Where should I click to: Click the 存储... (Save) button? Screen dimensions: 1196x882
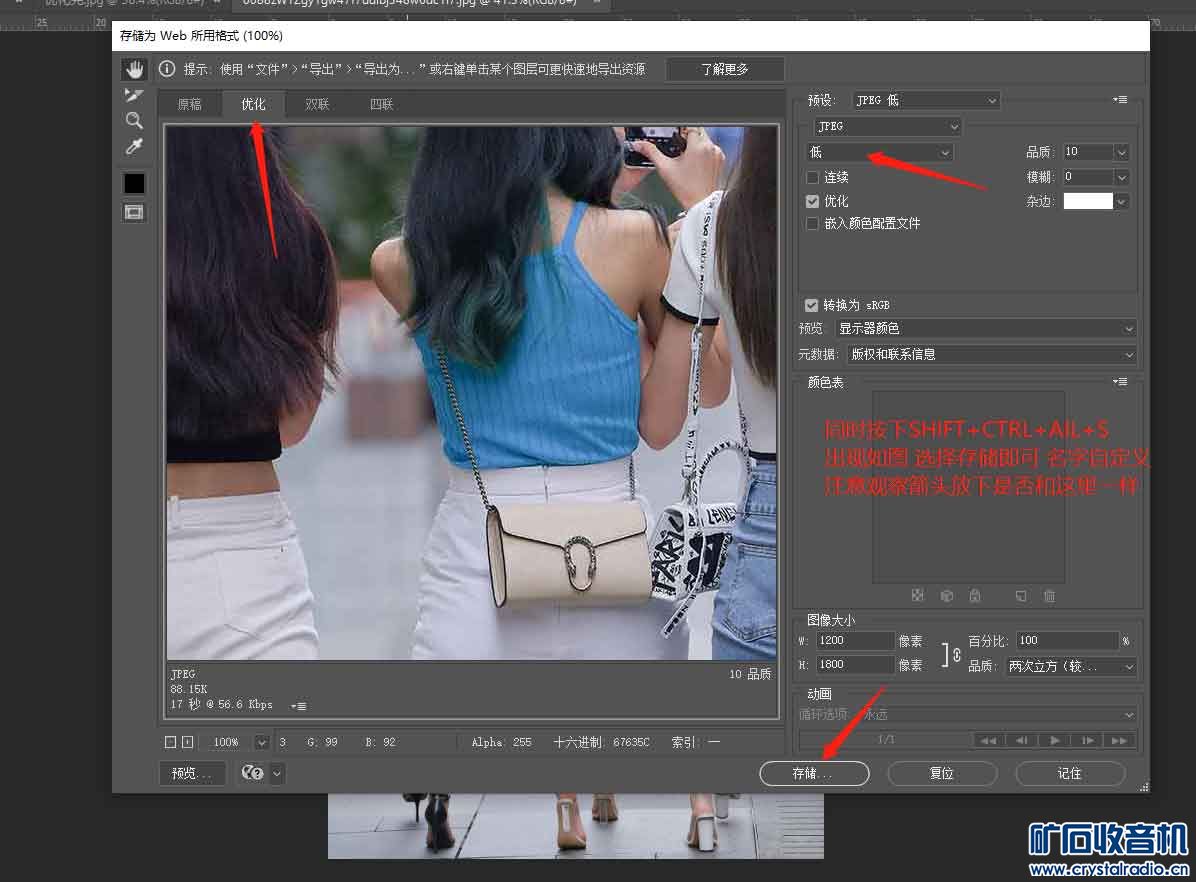814,773
